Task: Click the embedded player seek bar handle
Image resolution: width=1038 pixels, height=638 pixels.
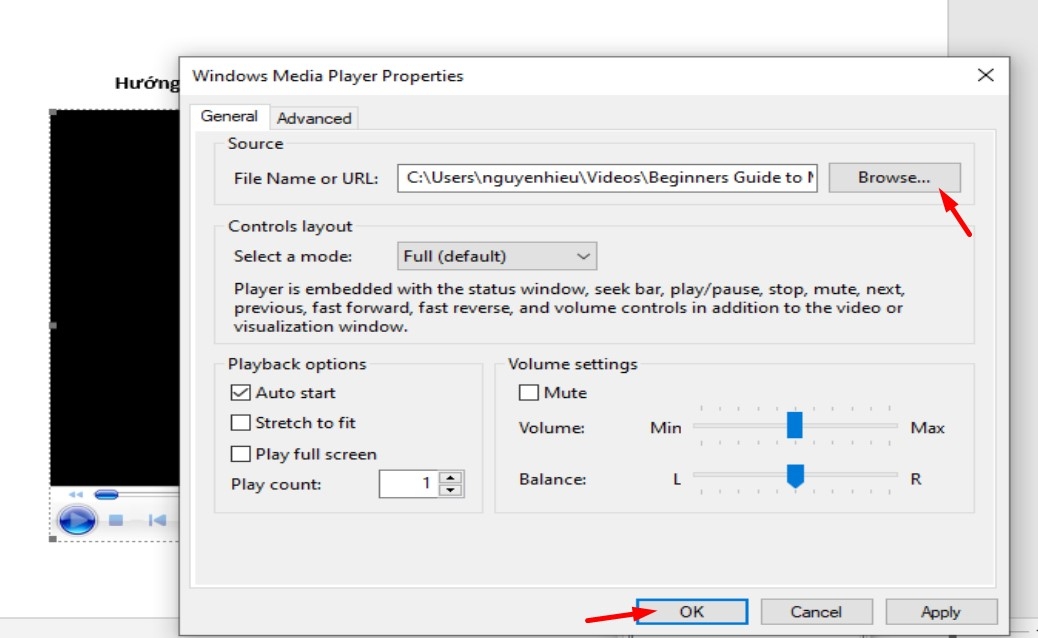Action: [107, 494]
